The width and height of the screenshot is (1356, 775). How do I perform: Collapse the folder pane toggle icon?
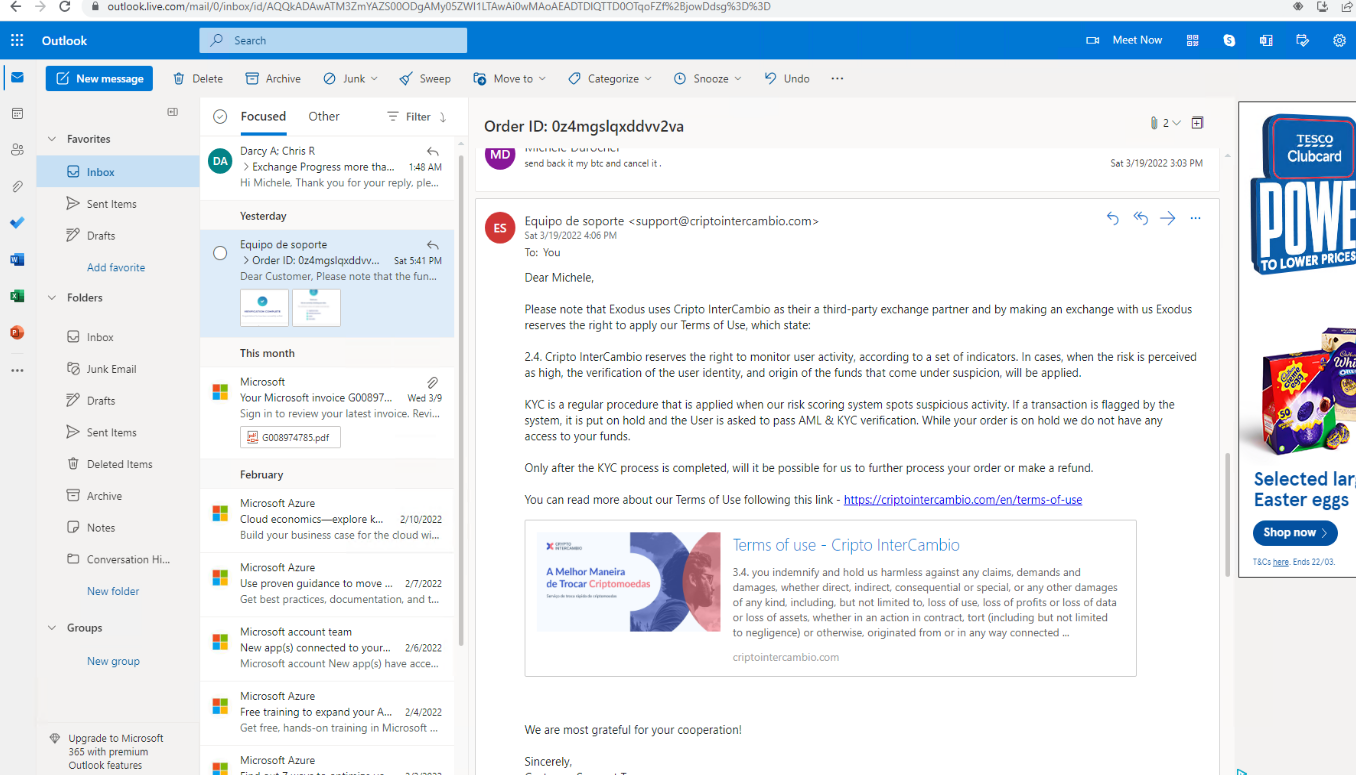(x=172, y=112)
